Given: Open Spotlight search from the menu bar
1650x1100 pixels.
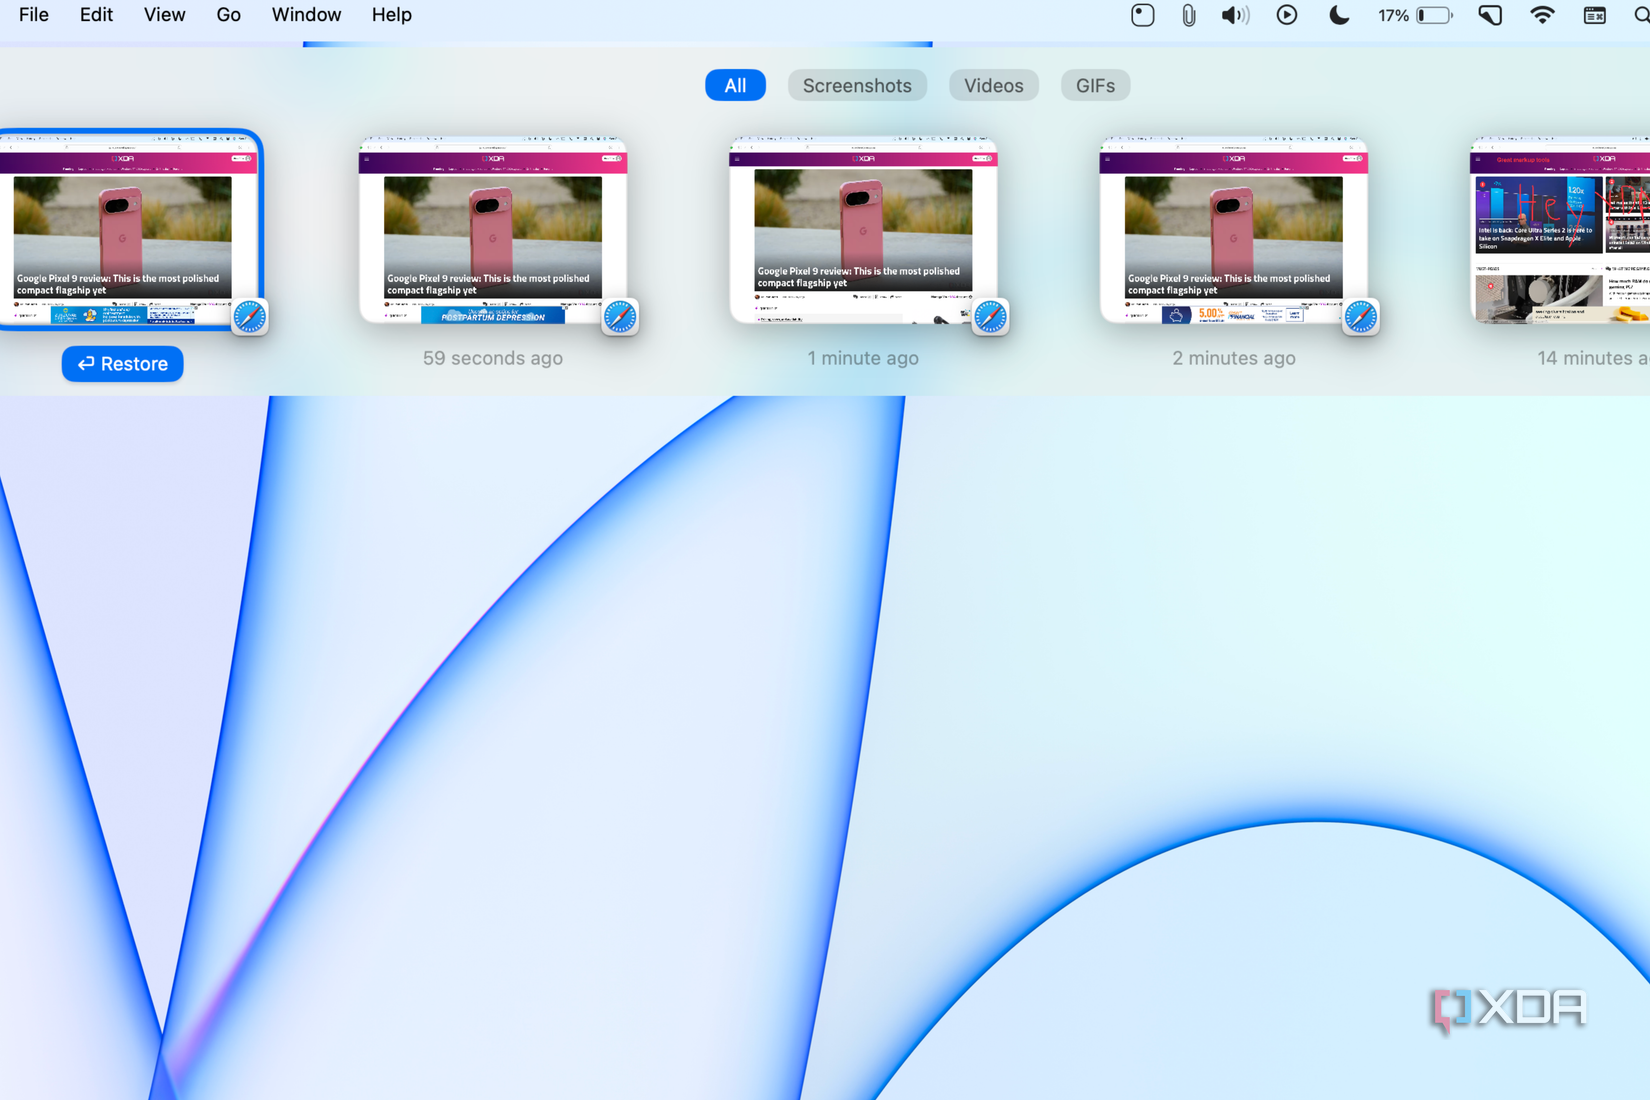Looking at the screenshot, I should (x=1640, y=15).
